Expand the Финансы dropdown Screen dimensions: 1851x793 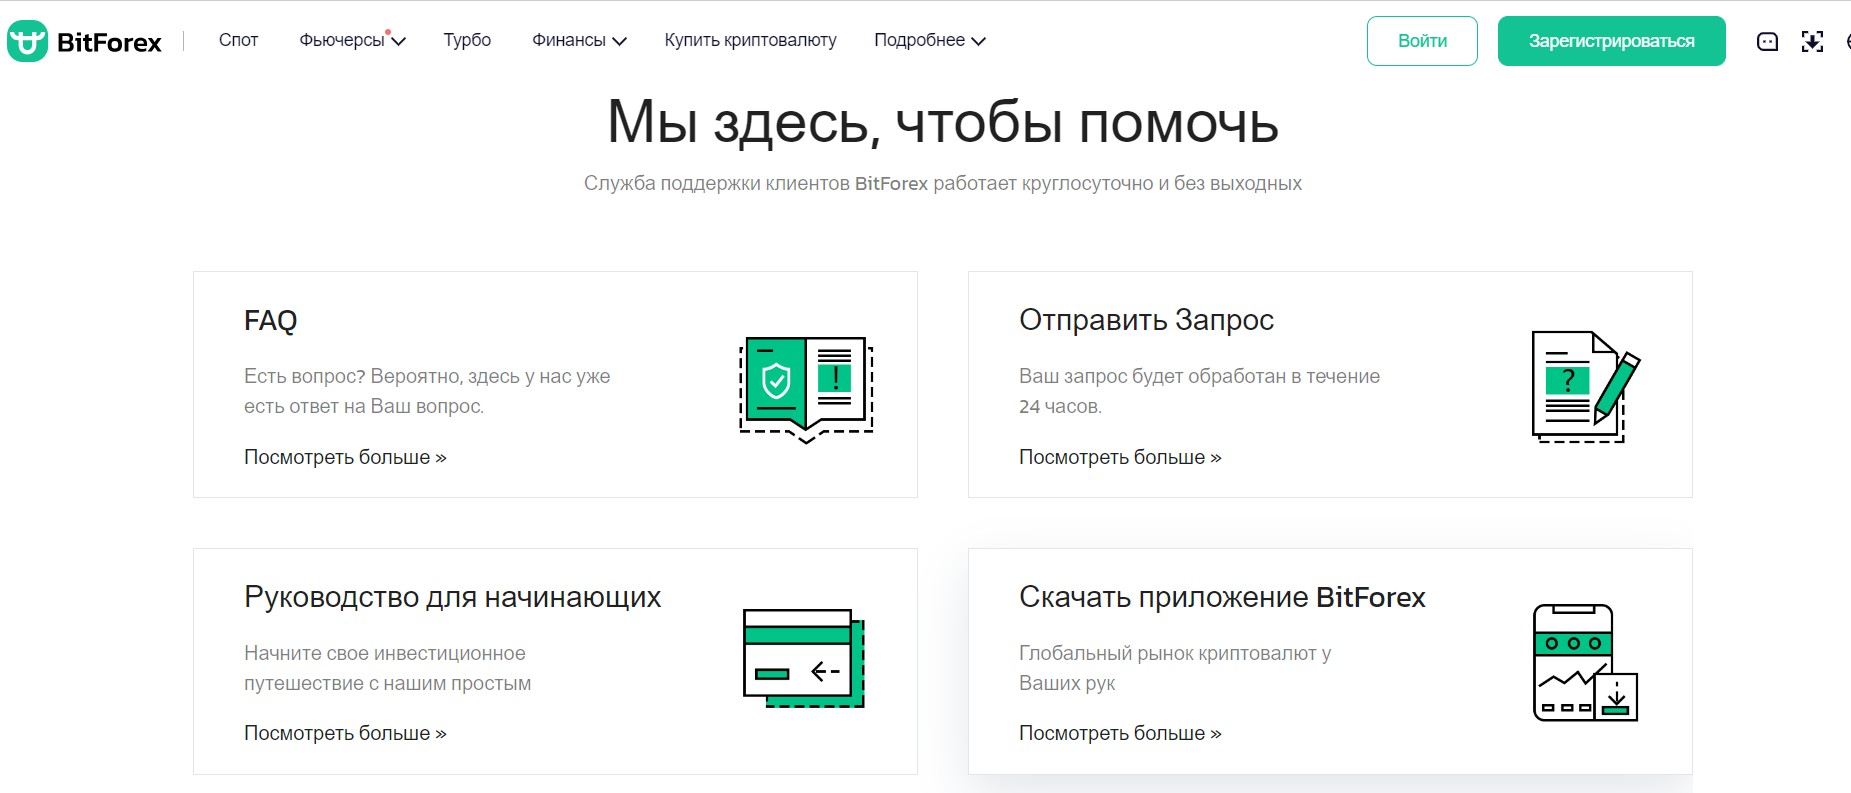click(x=579, y=40)
